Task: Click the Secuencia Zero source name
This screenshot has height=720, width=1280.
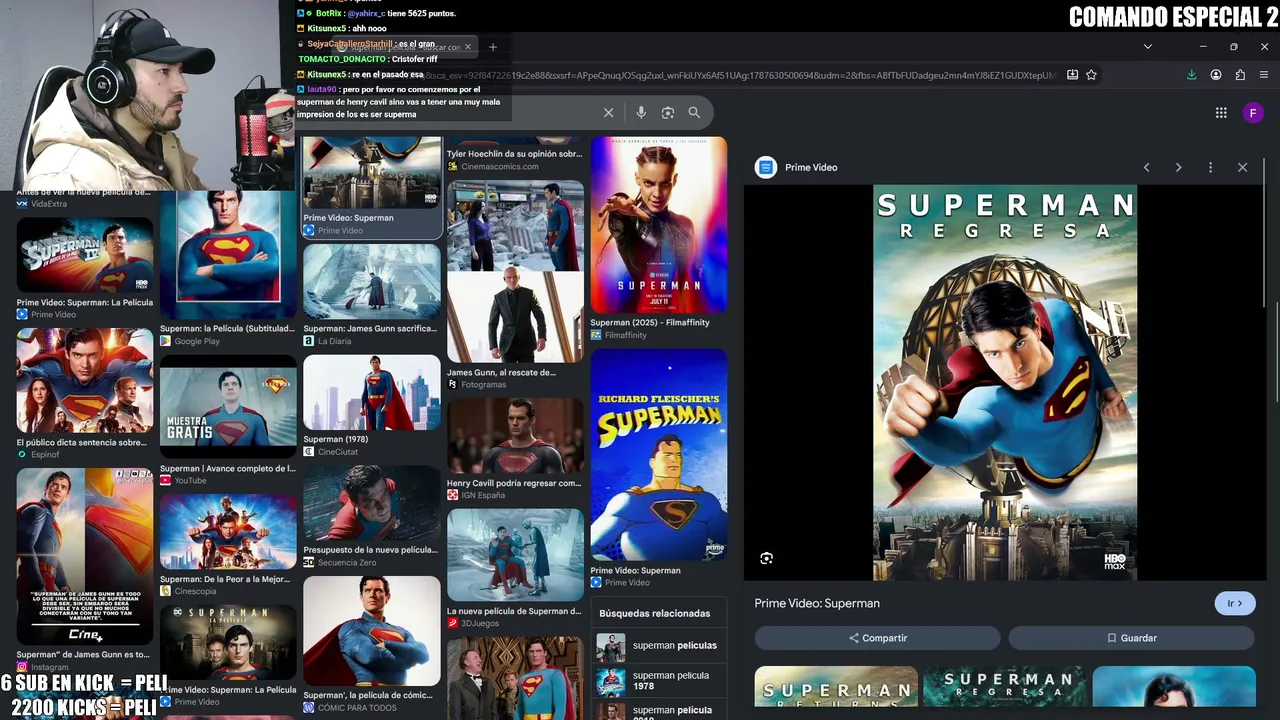Action: point(347,562)
